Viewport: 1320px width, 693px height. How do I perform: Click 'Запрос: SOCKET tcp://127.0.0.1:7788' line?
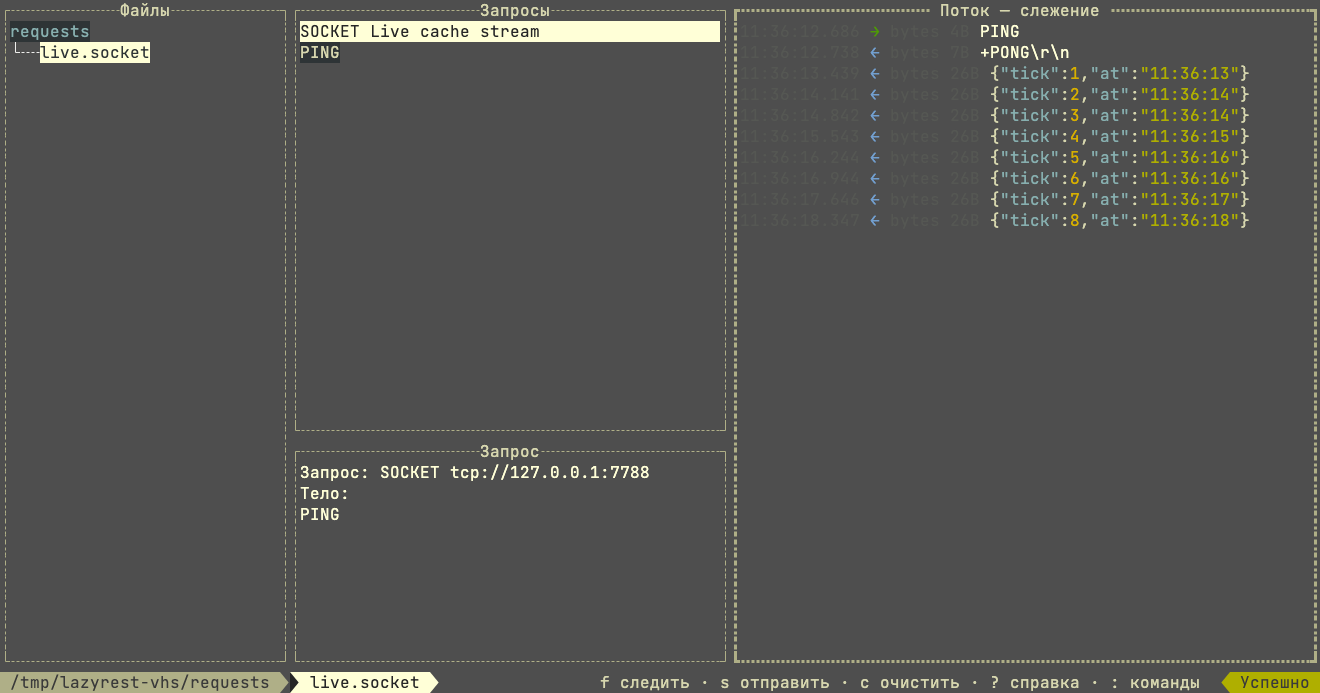(x=475, y=472)
